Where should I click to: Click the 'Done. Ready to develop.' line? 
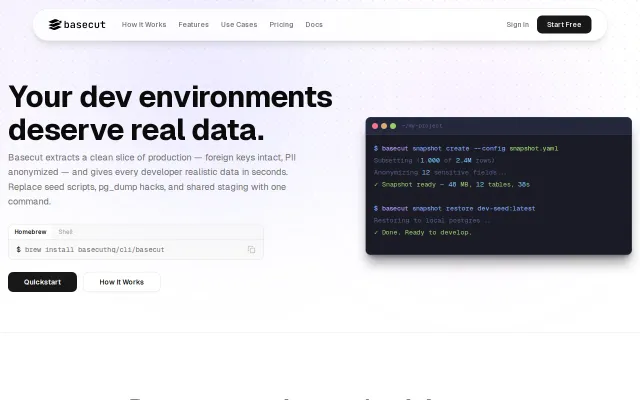[x=423, y=233]
